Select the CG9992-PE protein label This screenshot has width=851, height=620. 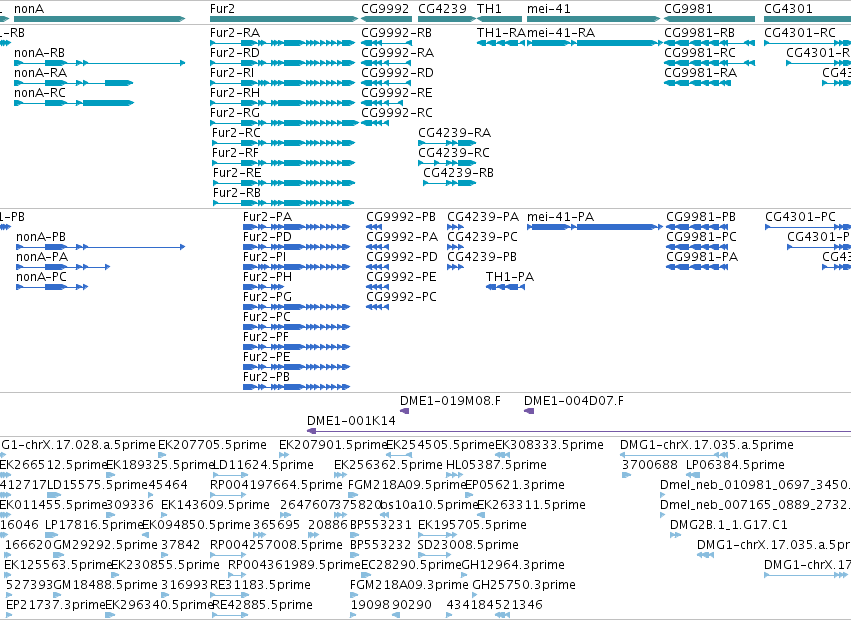(x=401, y=277)
